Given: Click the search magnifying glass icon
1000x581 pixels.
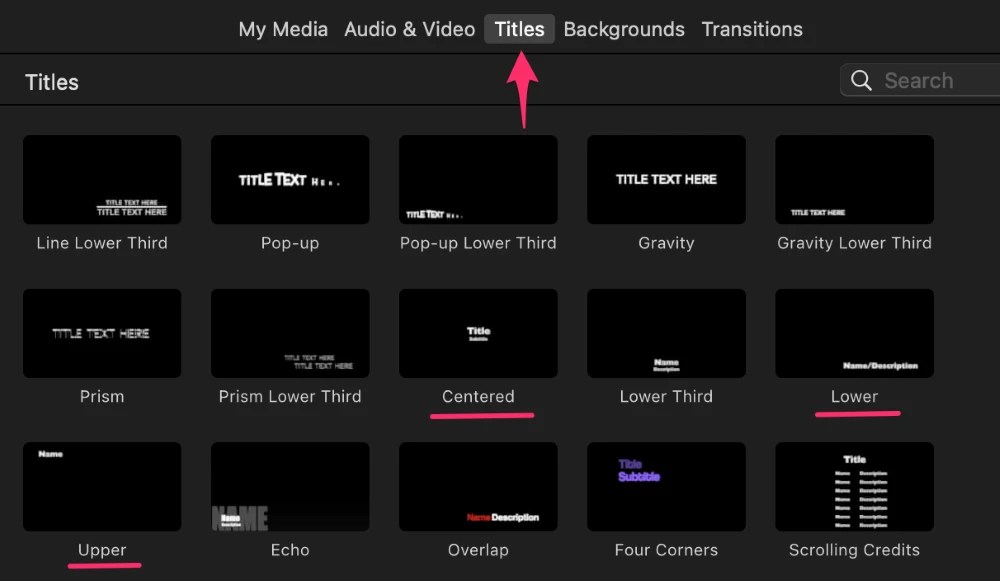Looking at the screenshot, I should tap(861, 80).
